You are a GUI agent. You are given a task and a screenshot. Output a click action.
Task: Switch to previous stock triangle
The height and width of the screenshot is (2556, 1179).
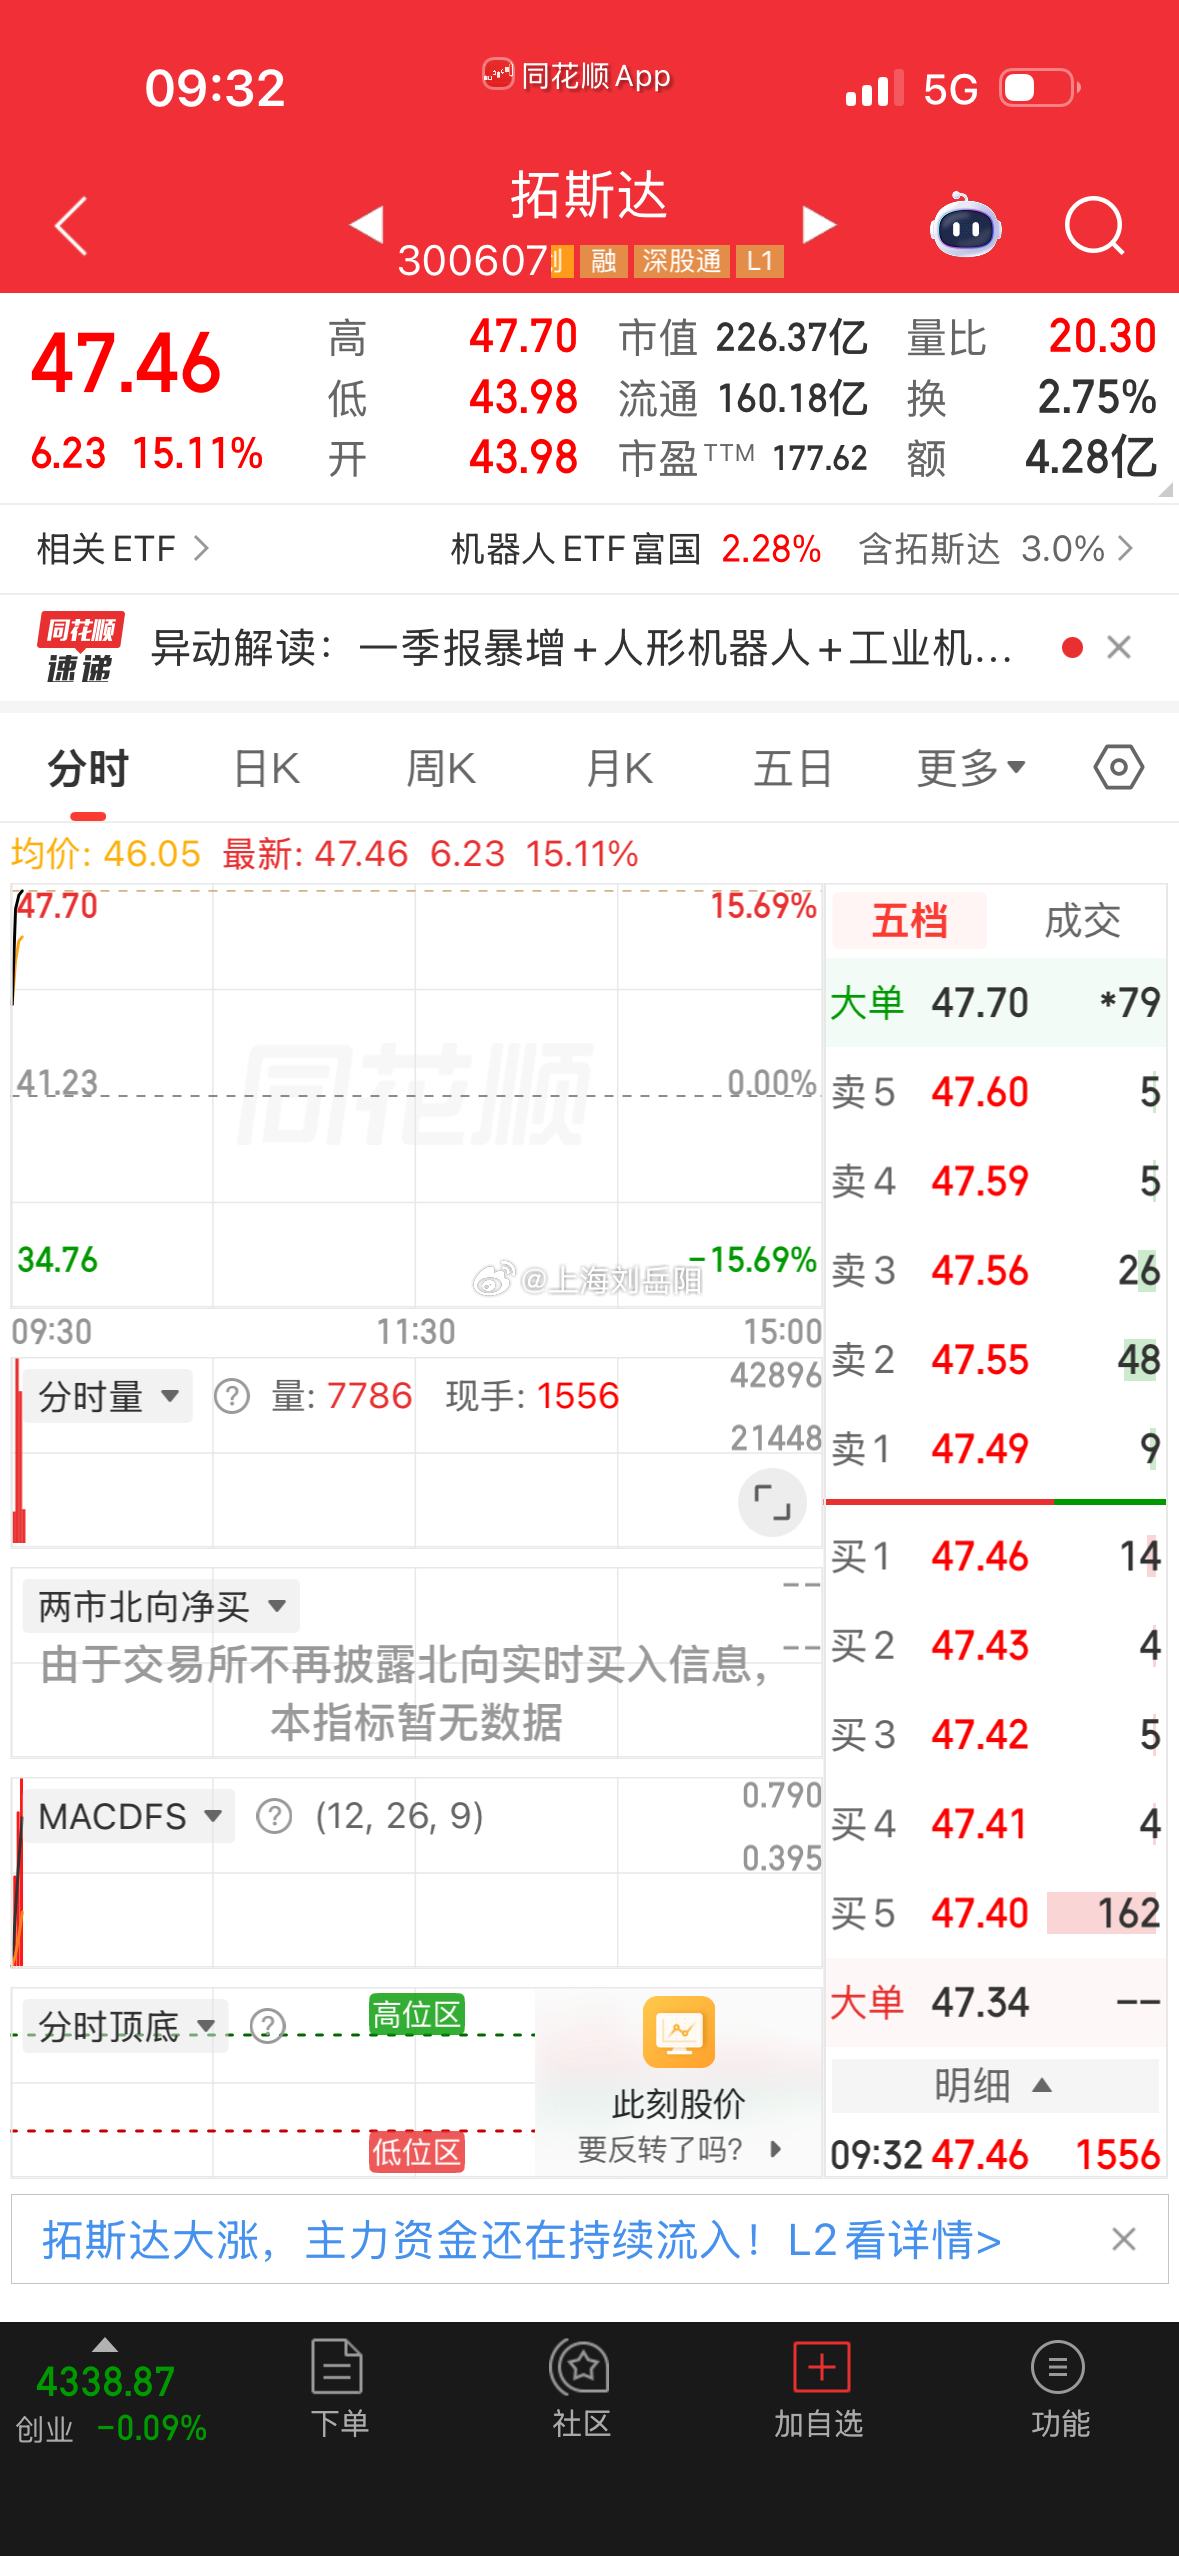click(367, 224)
